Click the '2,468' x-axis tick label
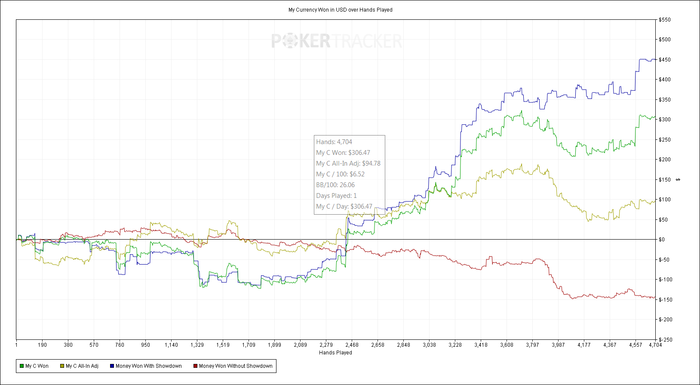 [x=352, y=345]
